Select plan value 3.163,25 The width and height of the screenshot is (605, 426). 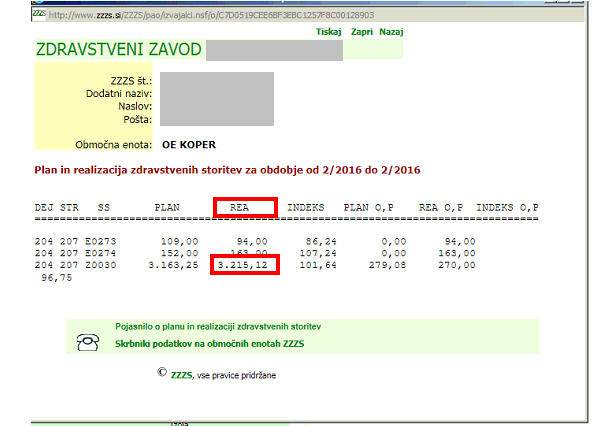(x=173, y=265)
